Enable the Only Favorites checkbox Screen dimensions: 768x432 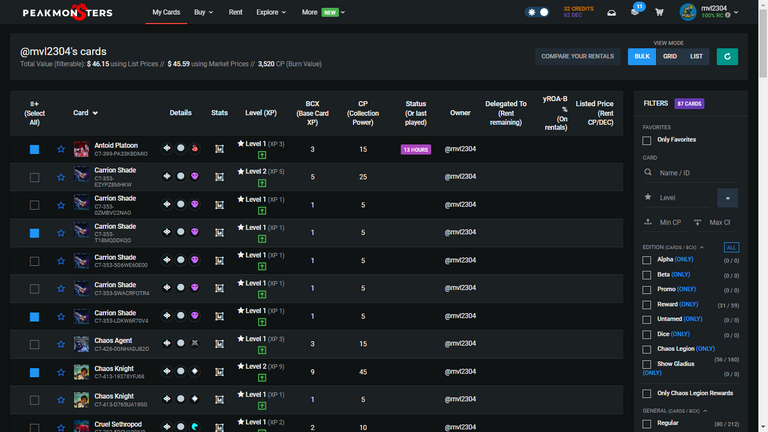[x=647, y=141]
